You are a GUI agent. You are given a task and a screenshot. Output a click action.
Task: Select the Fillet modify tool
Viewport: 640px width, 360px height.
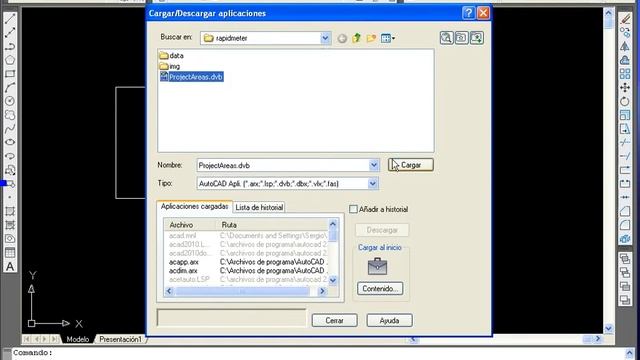pos(625,225)
